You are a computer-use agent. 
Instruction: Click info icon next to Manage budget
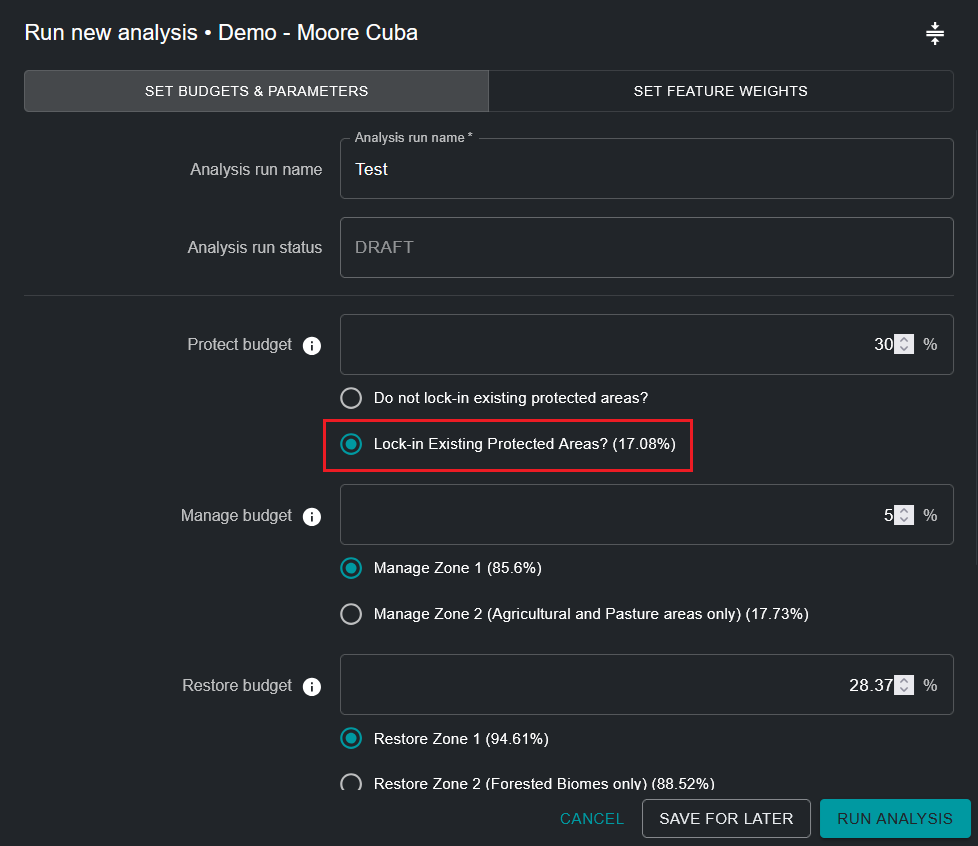coord(312,517)
